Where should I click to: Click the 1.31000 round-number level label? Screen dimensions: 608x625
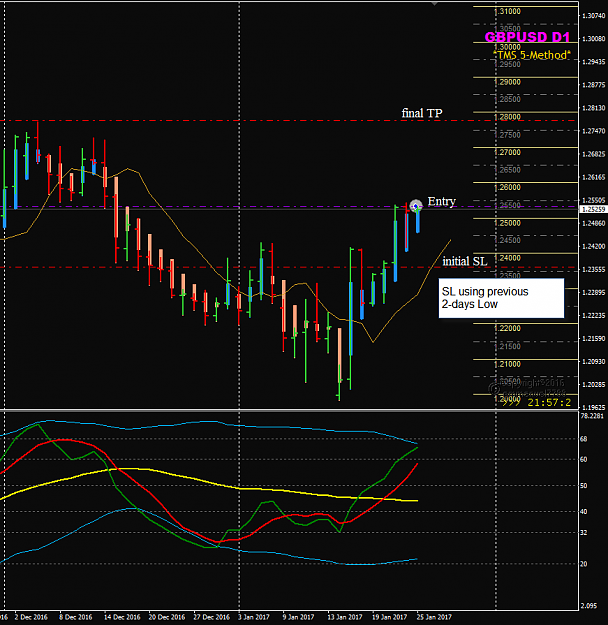(x=508, y=12)
